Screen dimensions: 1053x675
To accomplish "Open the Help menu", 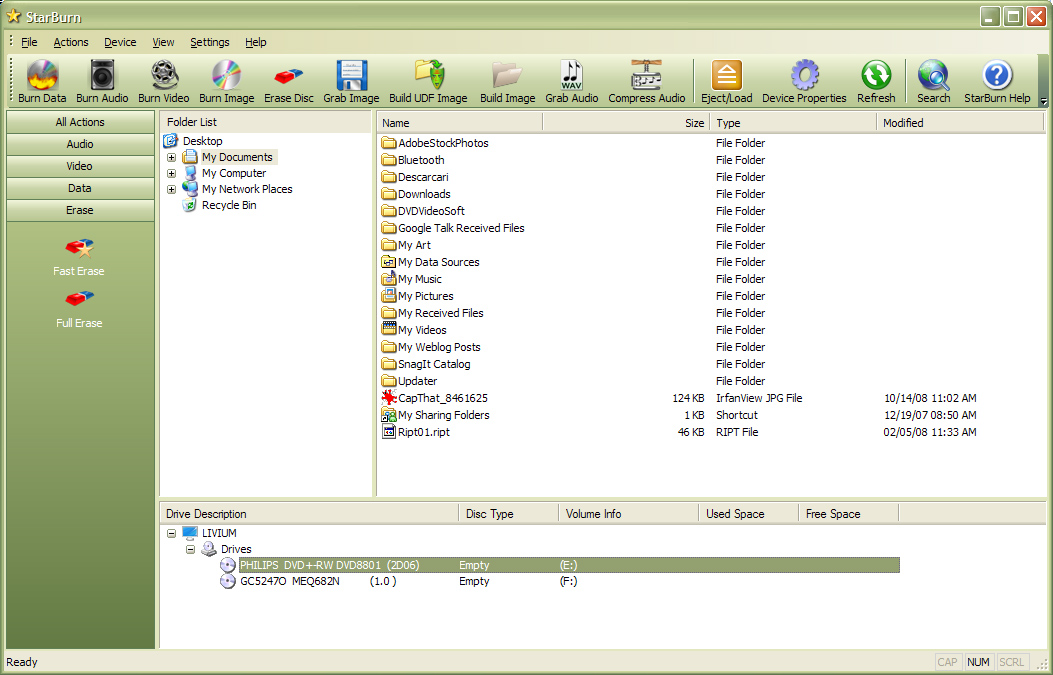I will click(256, 42).
